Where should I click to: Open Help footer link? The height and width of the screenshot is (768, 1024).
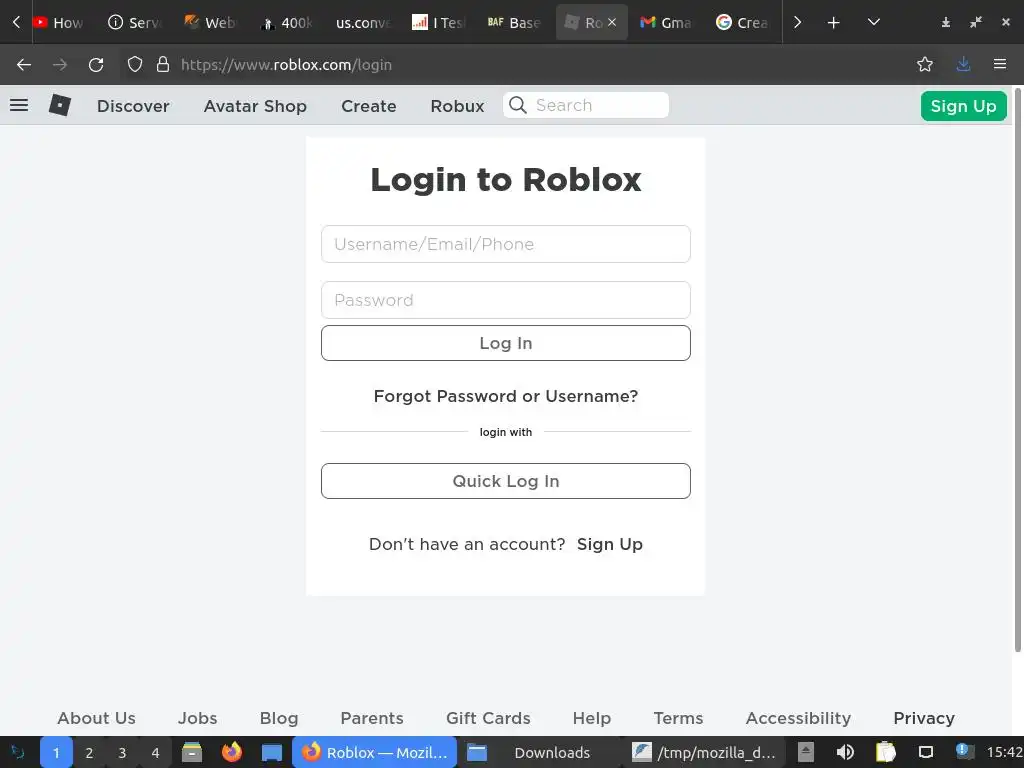coord(592,718)
